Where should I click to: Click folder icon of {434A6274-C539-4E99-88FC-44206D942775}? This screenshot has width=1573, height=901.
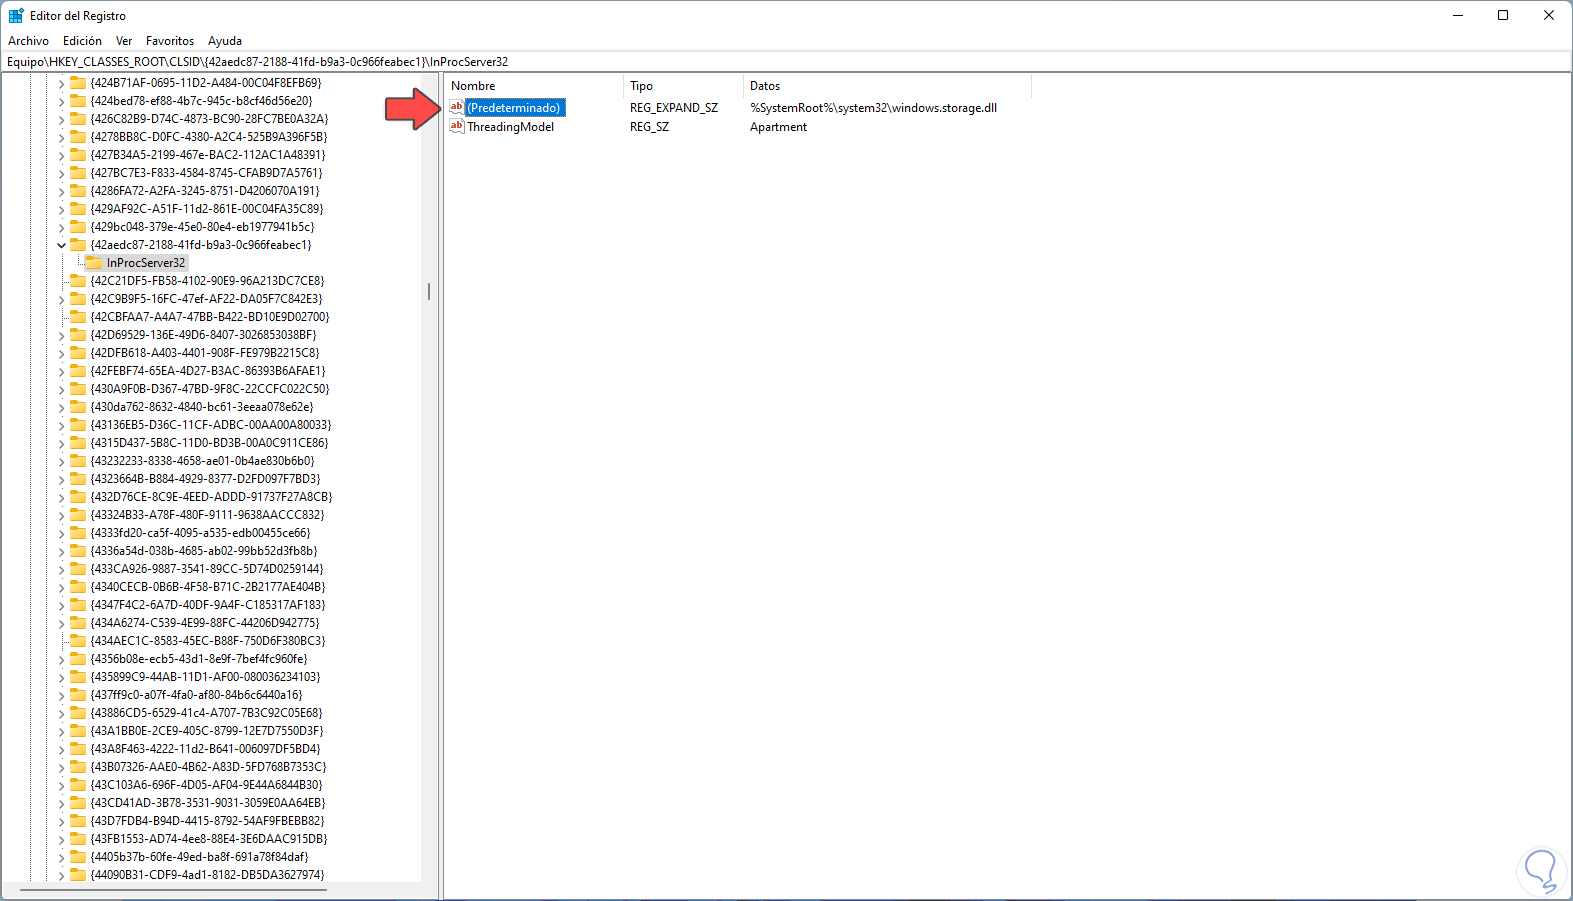[x=78, y=622]
